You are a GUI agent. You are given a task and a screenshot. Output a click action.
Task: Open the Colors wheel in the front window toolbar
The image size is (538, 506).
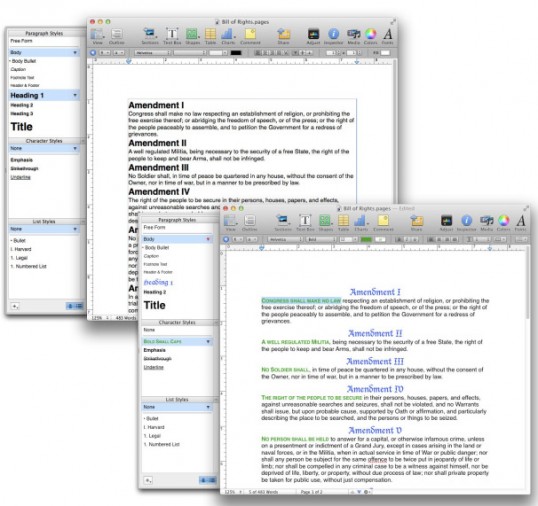tap(503, 220)
